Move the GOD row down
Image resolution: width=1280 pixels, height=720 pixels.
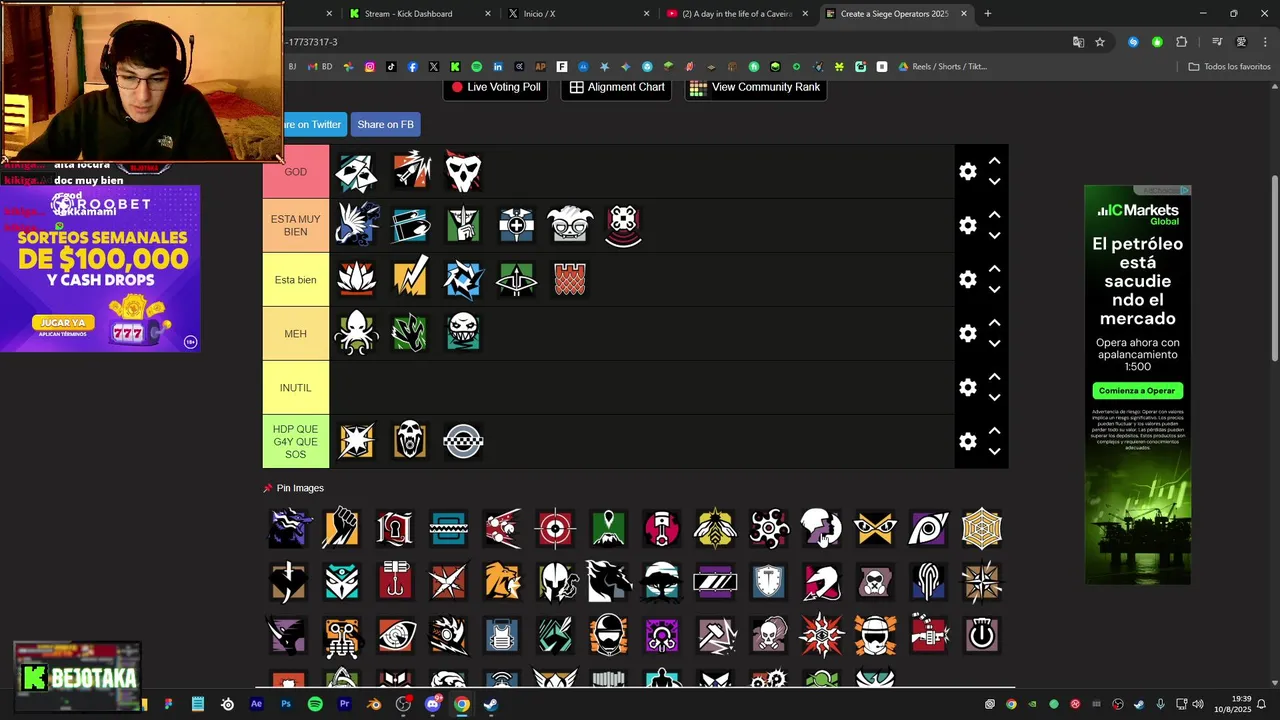click(x=994, y=182)
